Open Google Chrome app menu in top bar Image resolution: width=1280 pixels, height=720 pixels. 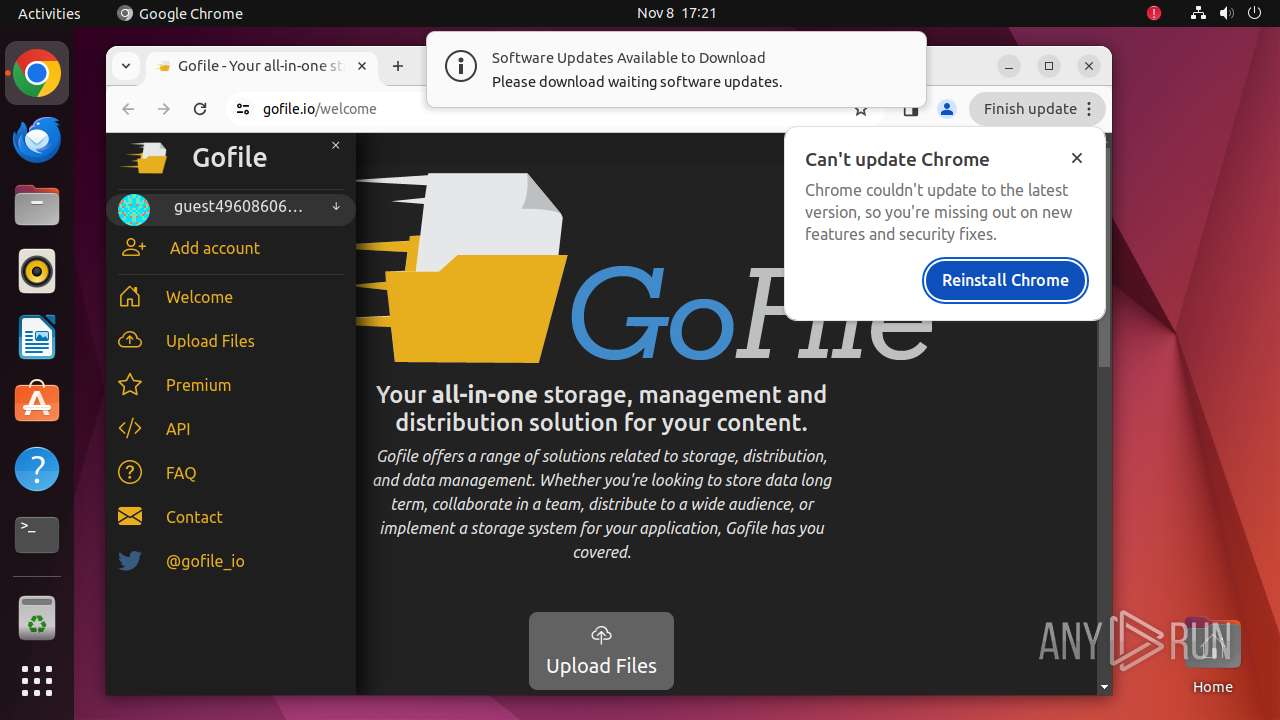[180, 13]
